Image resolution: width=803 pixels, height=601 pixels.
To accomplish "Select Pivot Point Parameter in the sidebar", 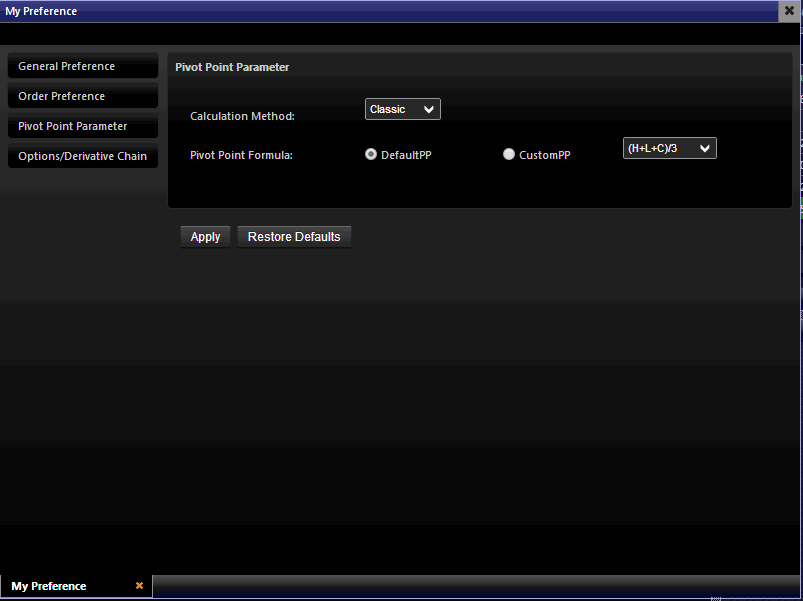I will point(83,126).
